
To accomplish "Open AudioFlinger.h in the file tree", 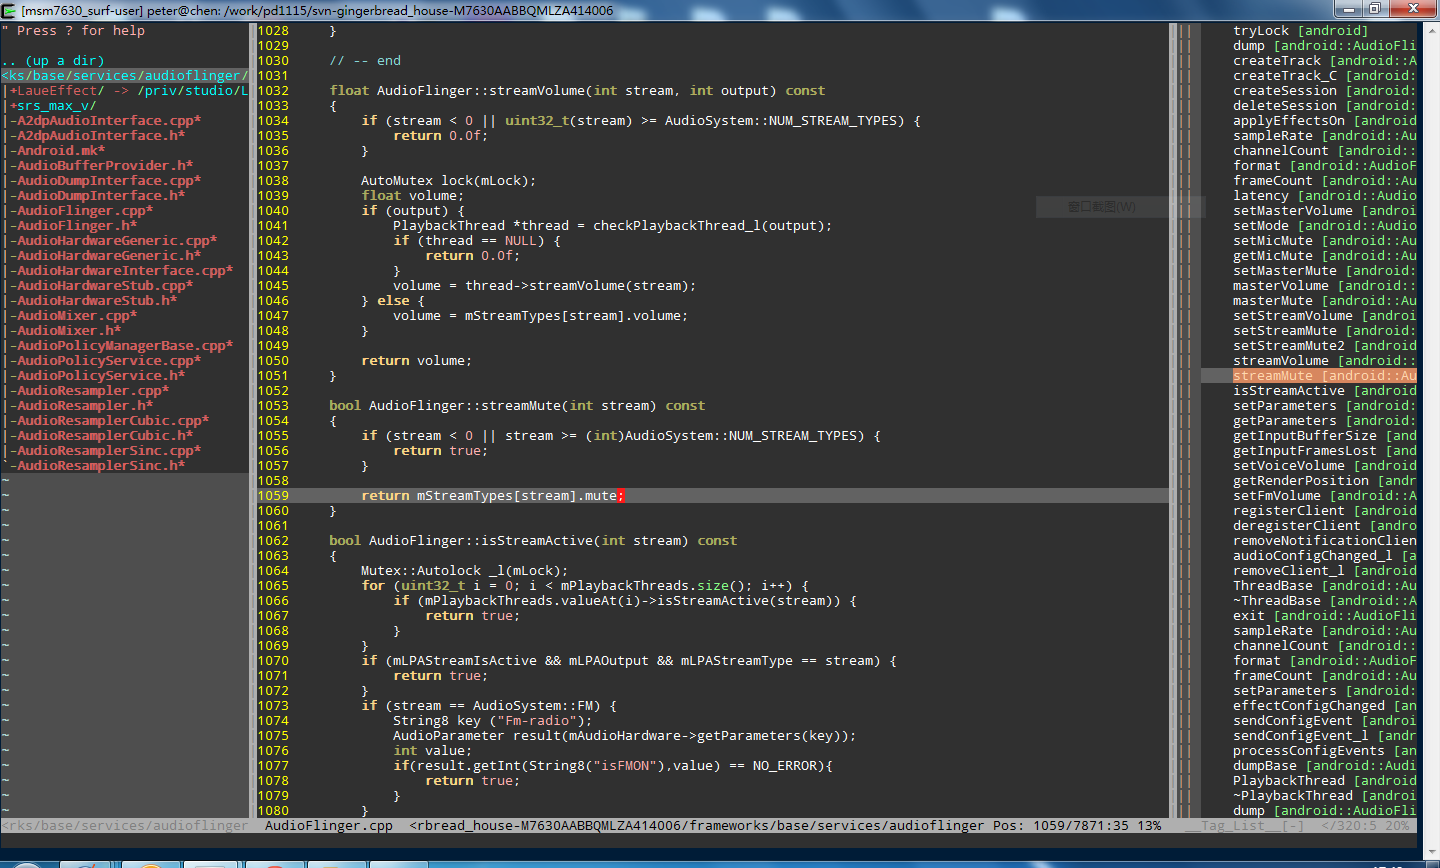I will click(77, 226).
